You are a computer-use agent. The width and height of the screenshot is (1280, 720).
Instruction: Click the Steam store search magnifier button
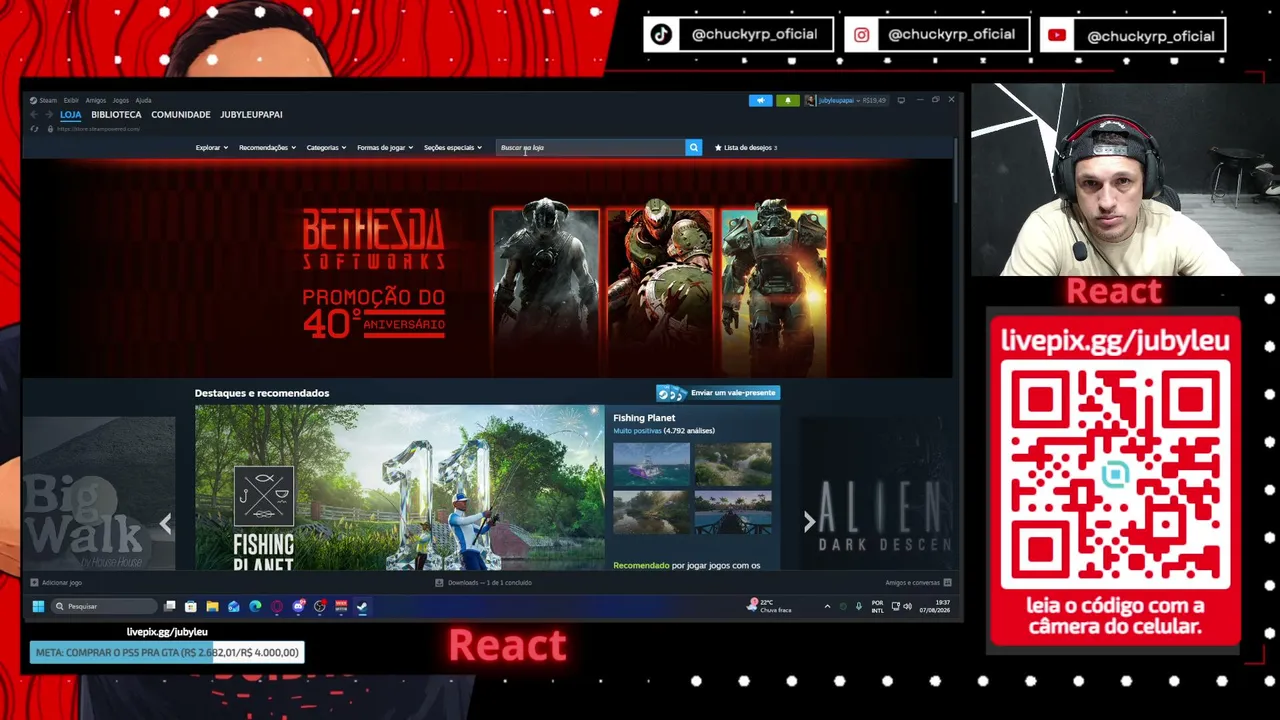coord(693,147)
